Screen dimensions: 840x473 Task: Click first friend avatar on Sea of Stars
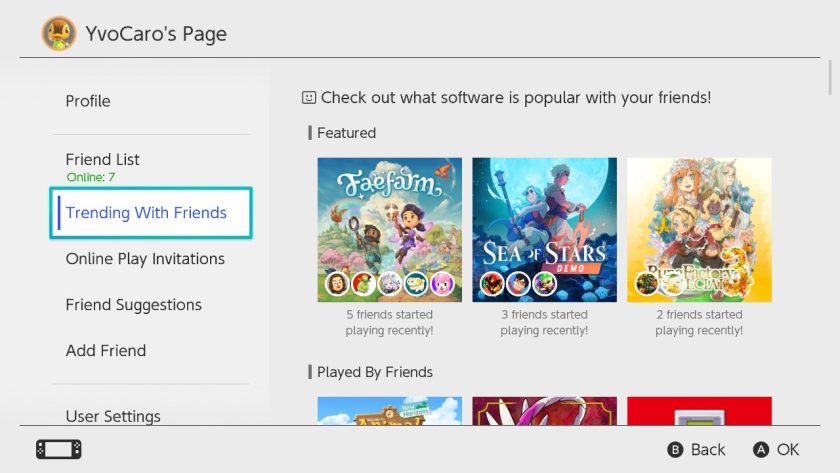[x=492, y=284]
